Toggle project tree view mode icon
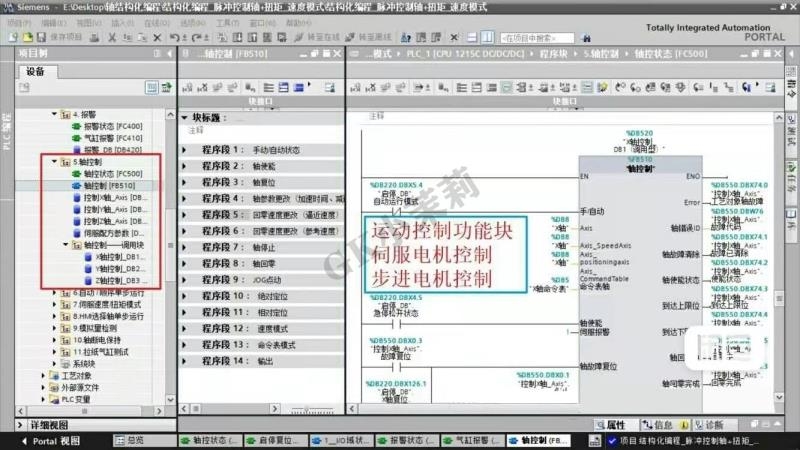 click(x=152, y=88)
